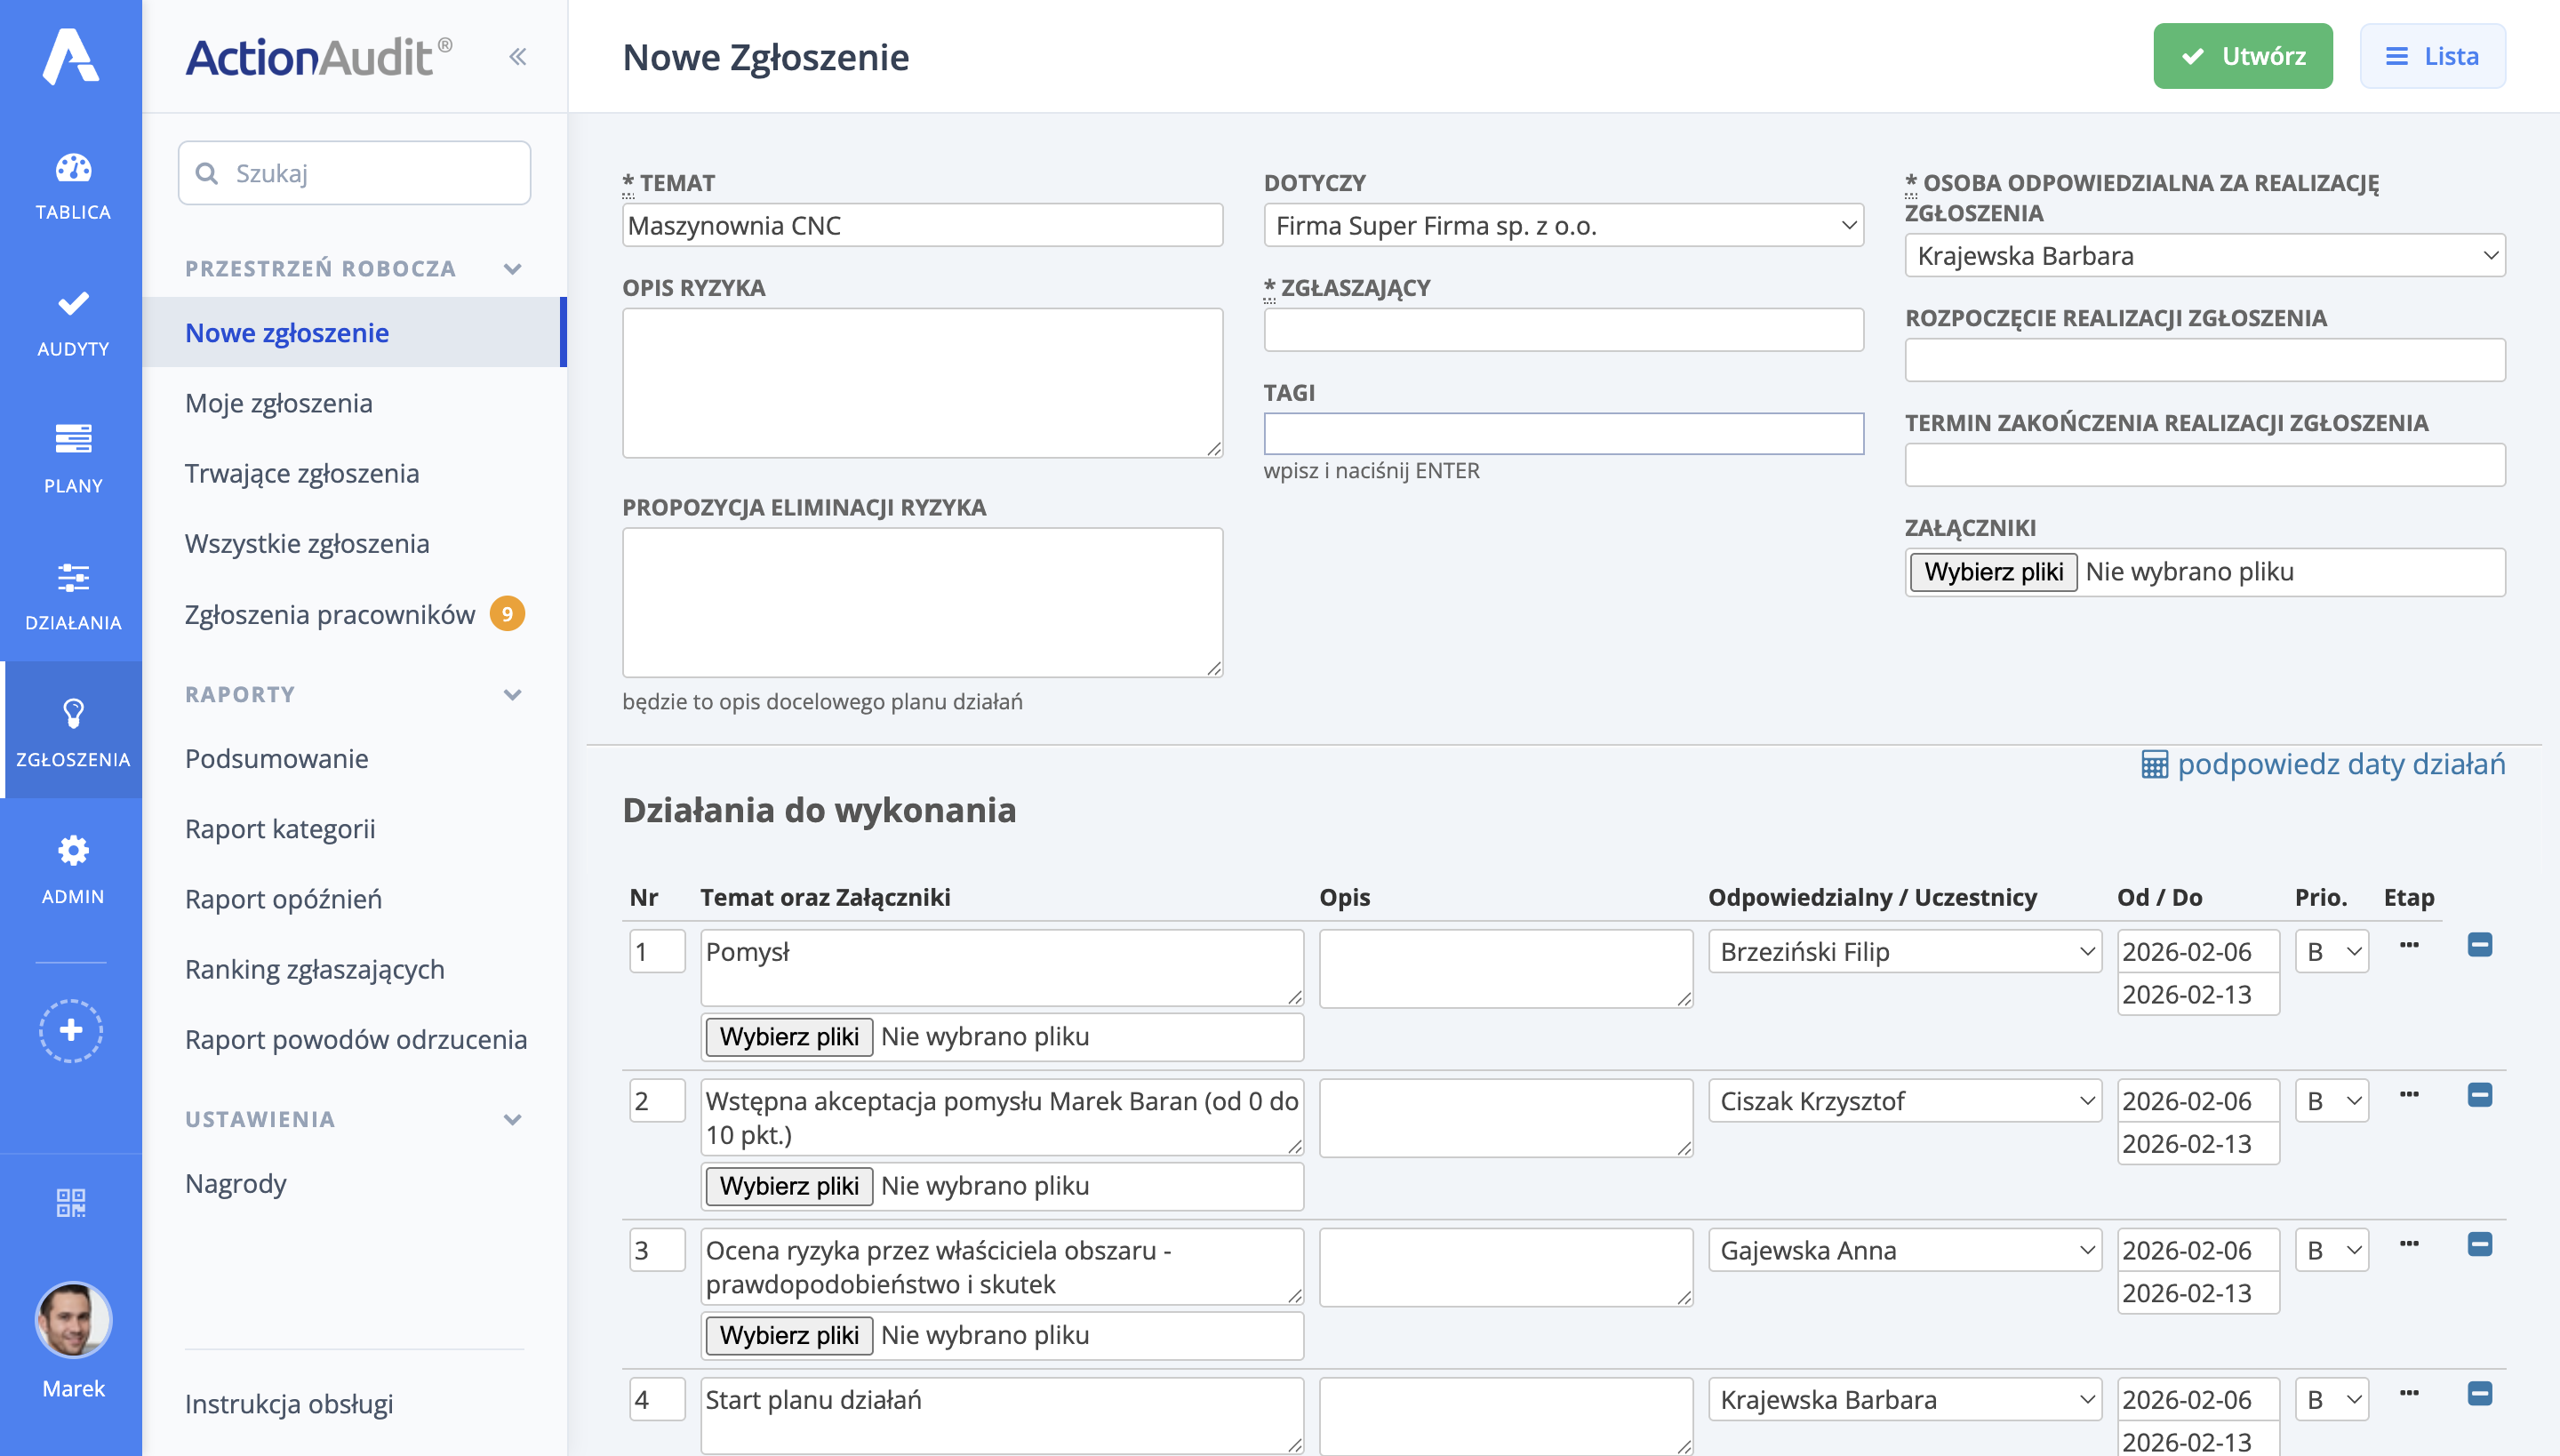
Task: Go to the Audyty checkmark icon
Action: [72, 304]
